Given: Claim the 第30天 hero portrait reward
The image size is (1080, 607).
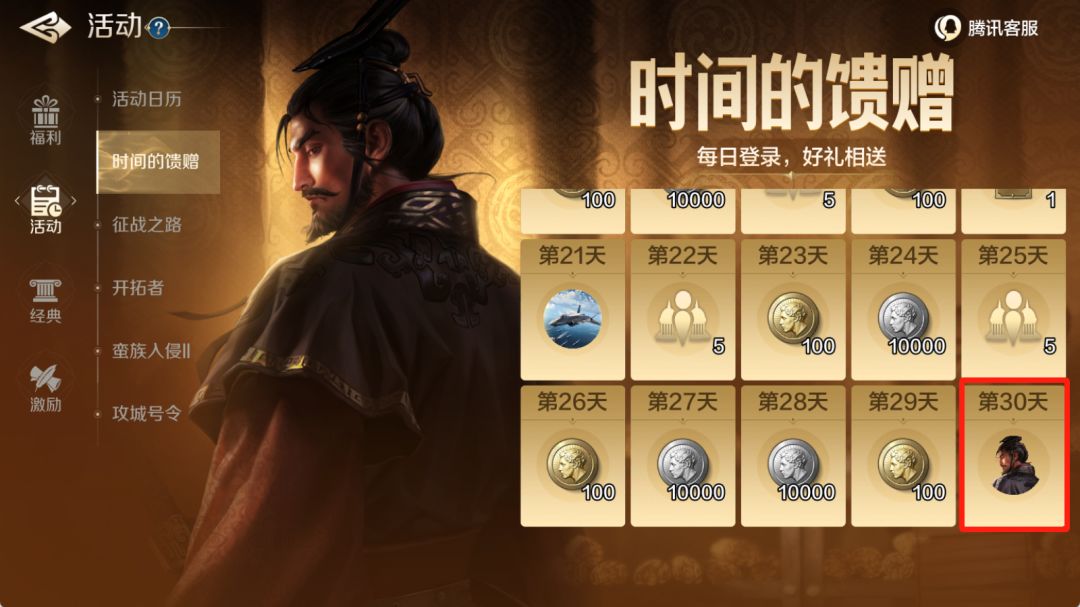Looking at the screenshot, I should pyautogui.click(x=1014, y=455).
